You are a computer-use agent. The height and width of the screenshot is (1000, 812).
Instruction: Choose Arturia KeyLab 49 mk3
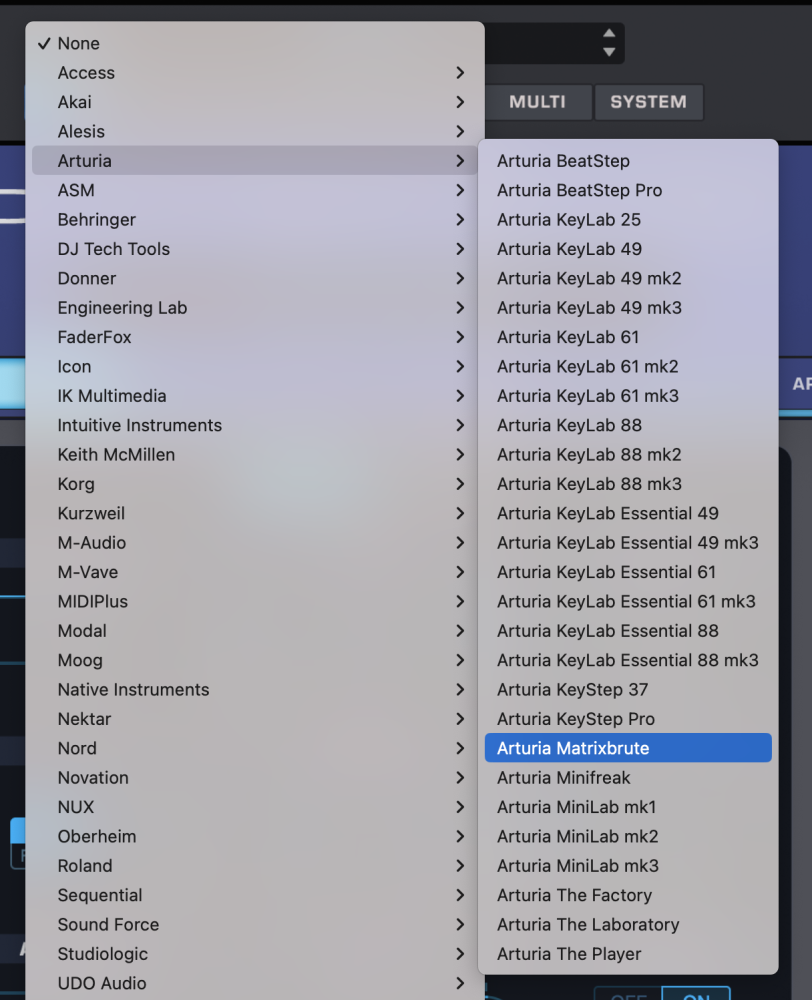point(628,307)
